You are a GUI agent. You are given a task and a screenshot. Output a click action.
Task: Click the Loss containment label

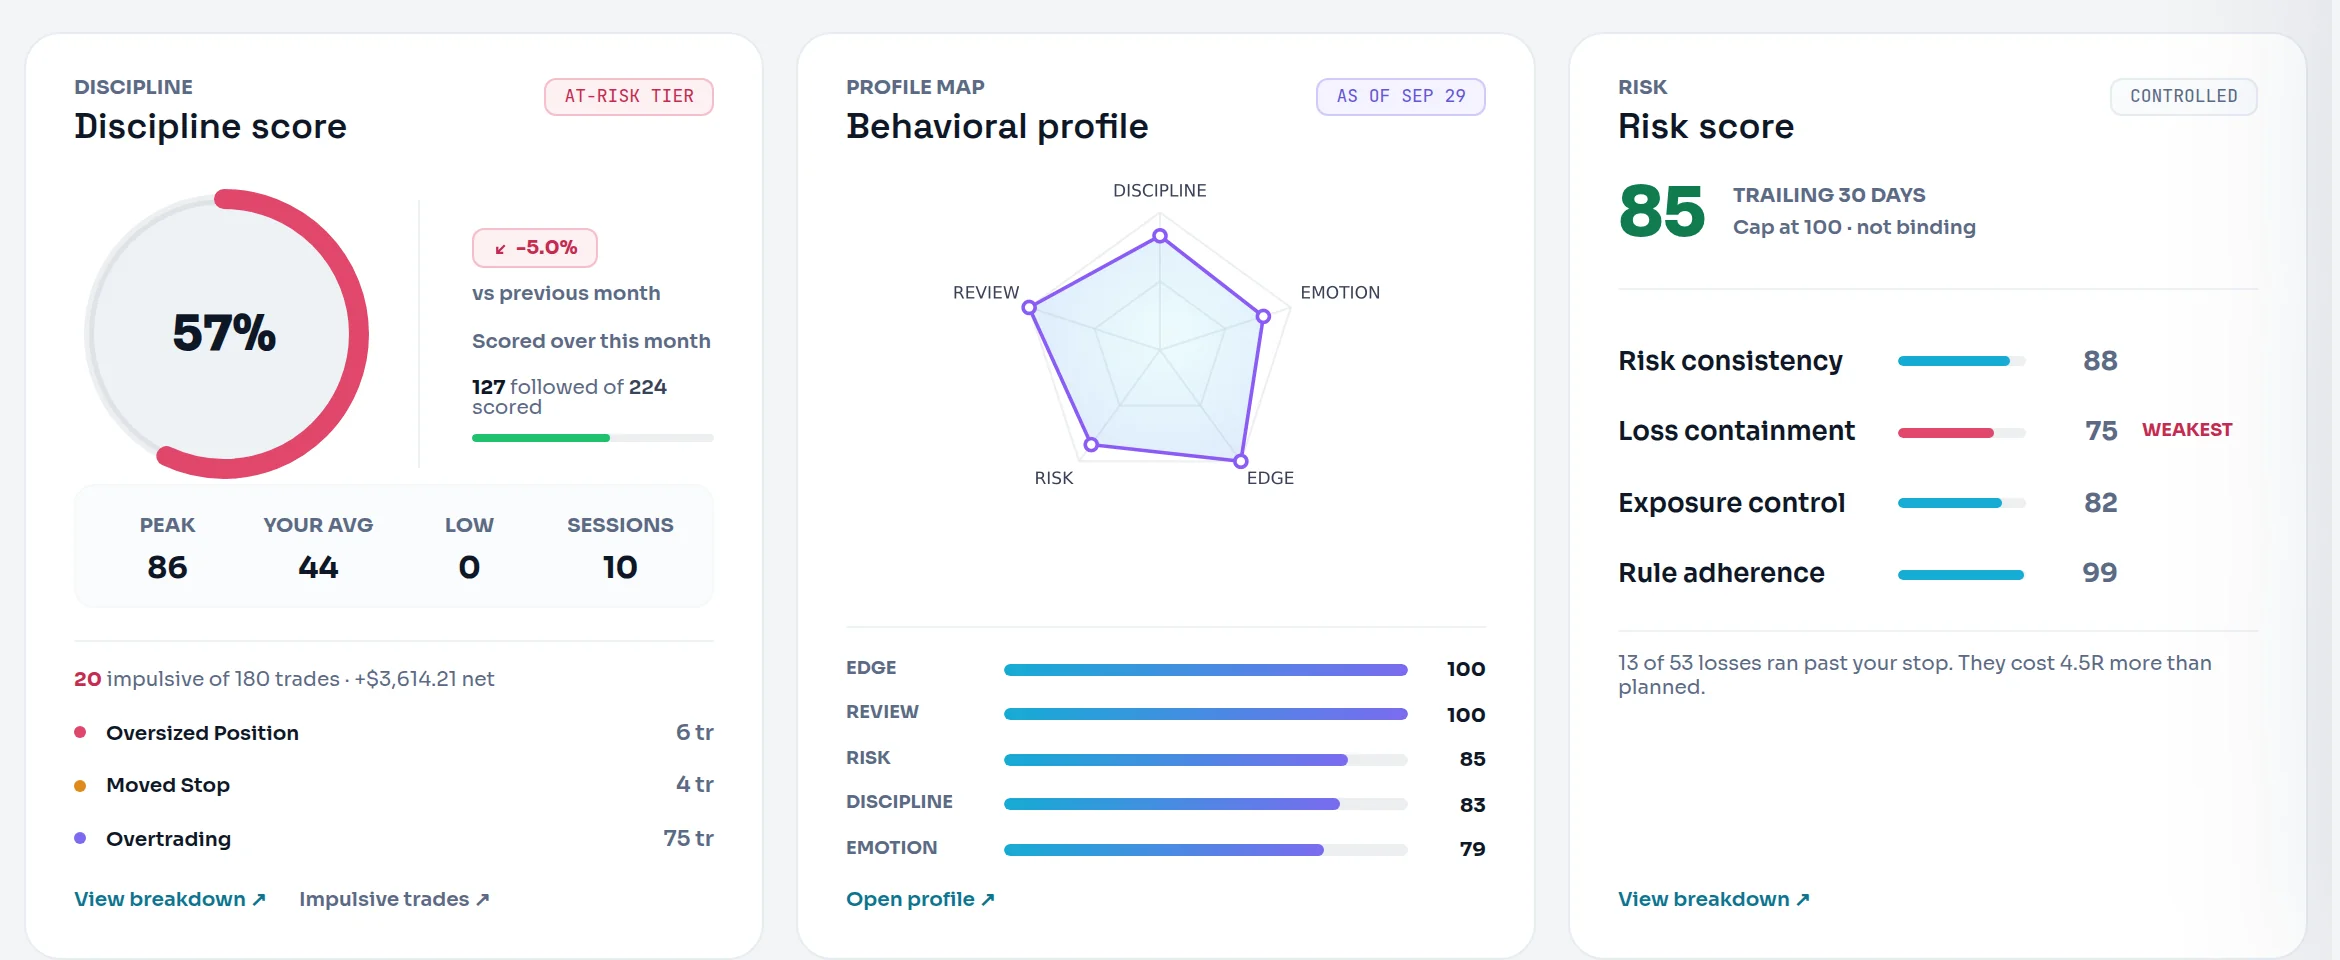click(1736, 431)
